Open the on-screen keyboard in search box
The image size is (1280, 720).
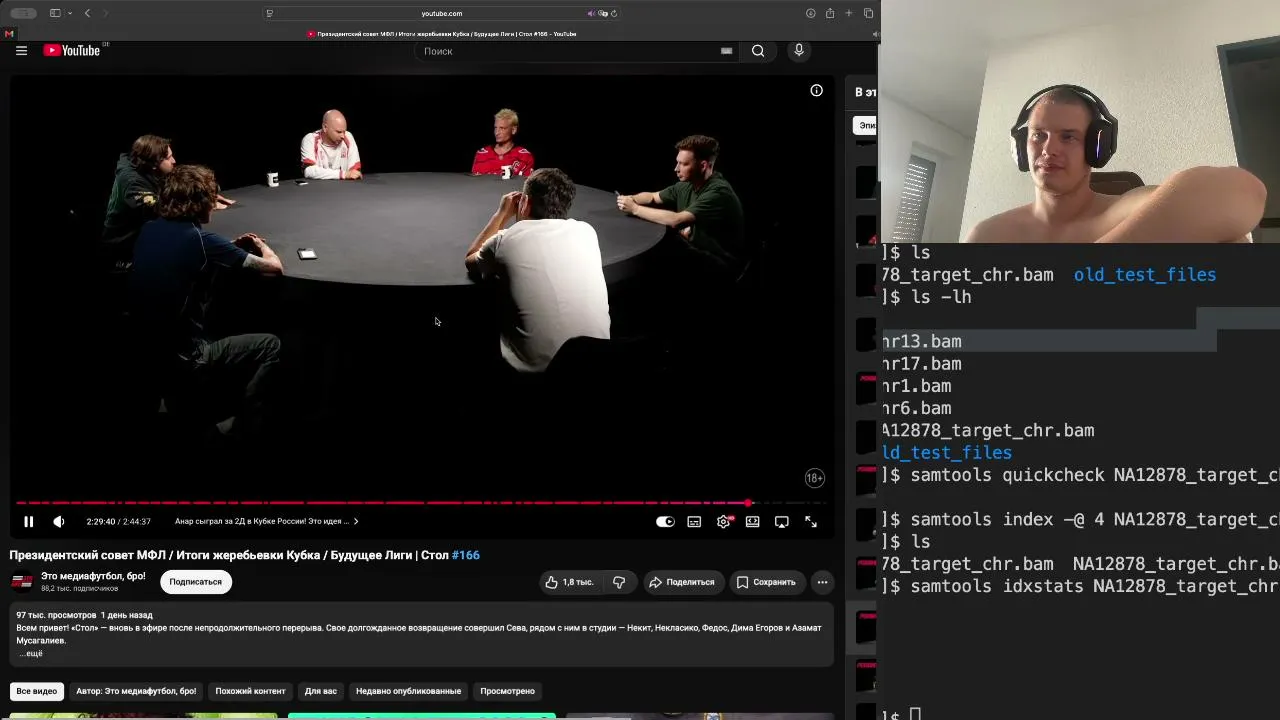726,51
